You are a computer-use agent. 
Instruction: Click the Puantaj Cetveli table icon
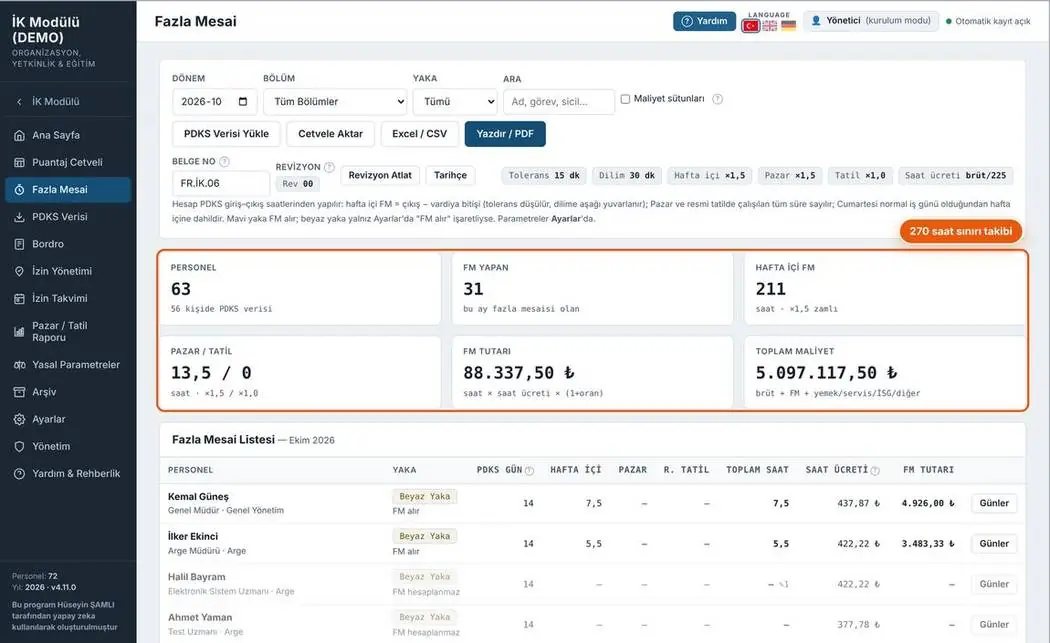[19, 163]
